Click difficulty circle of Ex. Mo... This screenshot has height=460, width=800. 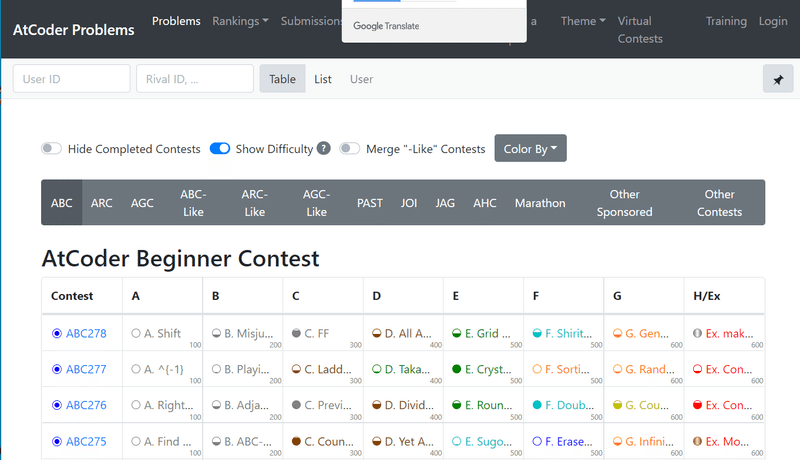click(x=697, y=441)
